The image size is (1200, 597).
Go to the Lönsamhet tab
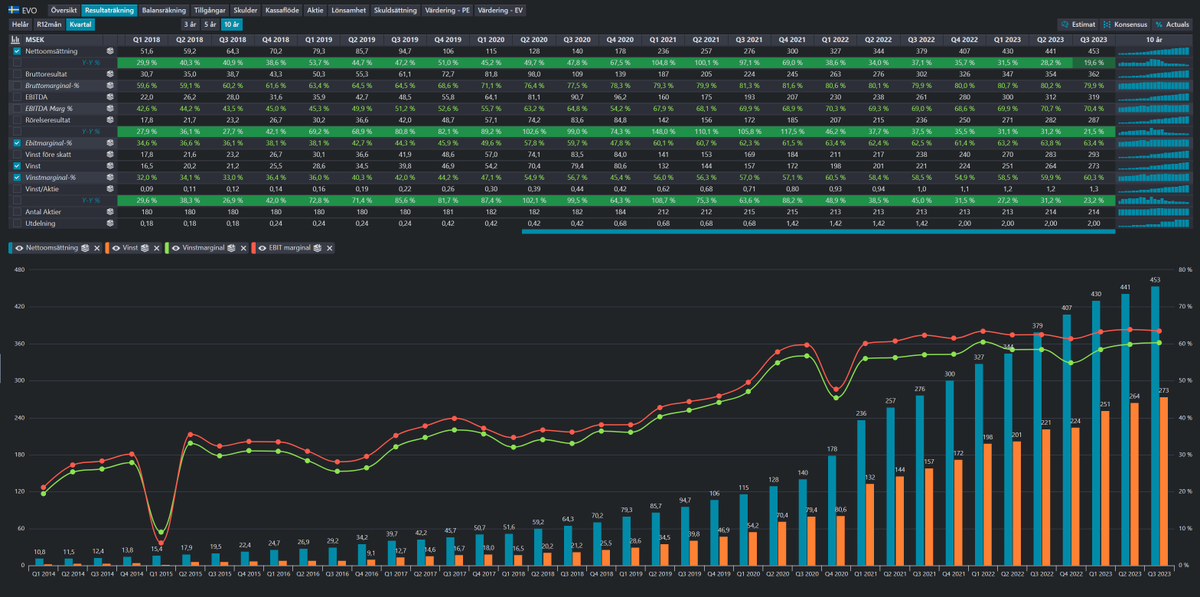click(x=349, y=10)
